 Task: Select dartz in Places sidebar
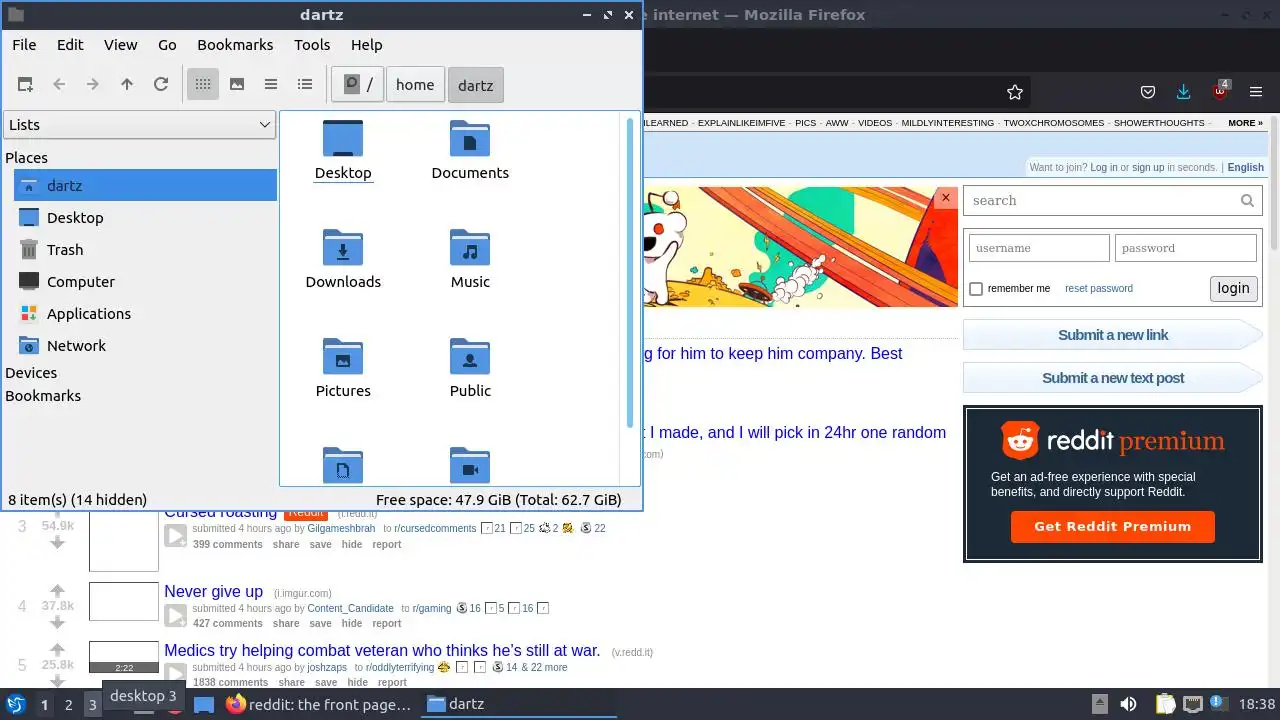pos(146,186)
